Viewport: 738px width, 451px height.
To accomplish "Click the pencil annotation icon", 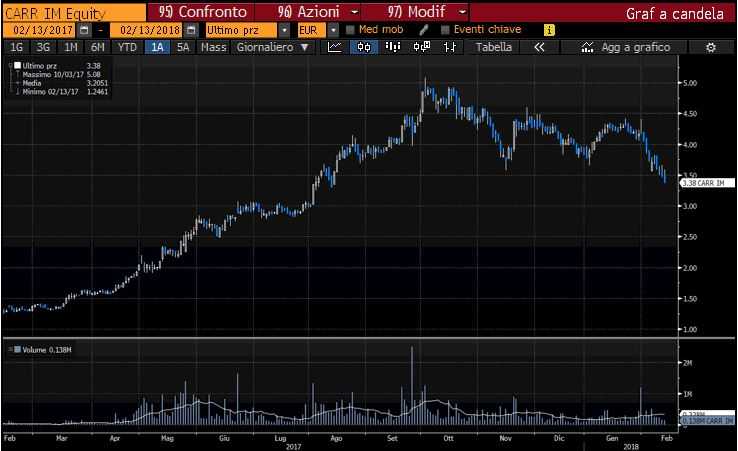I will (x=424, y=30).
